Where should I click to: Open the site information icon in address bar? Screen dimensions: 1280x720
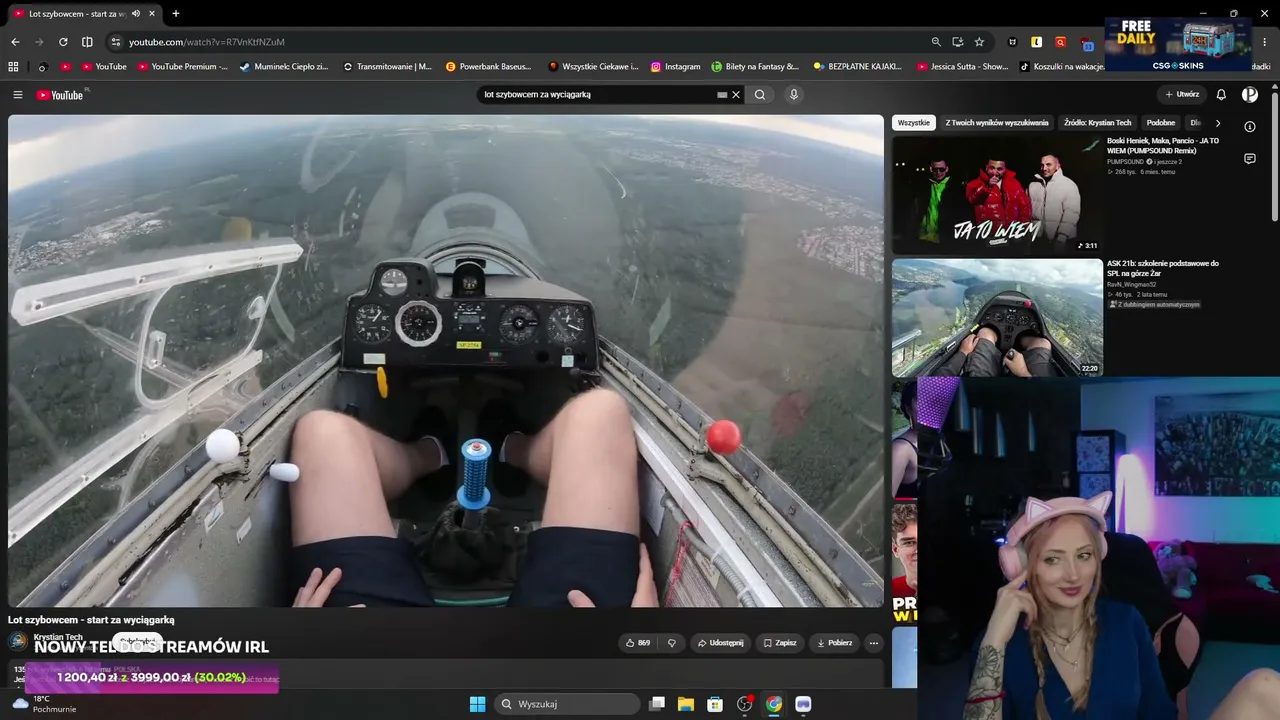pyautogui.click(x=115, y=42)
